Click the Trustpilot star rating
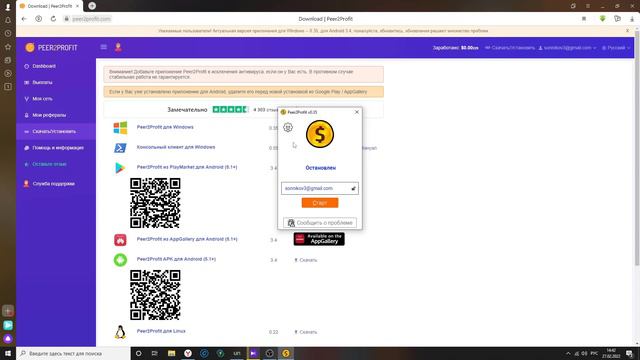Viewport: 640px width, 360px height. [231, 109]
